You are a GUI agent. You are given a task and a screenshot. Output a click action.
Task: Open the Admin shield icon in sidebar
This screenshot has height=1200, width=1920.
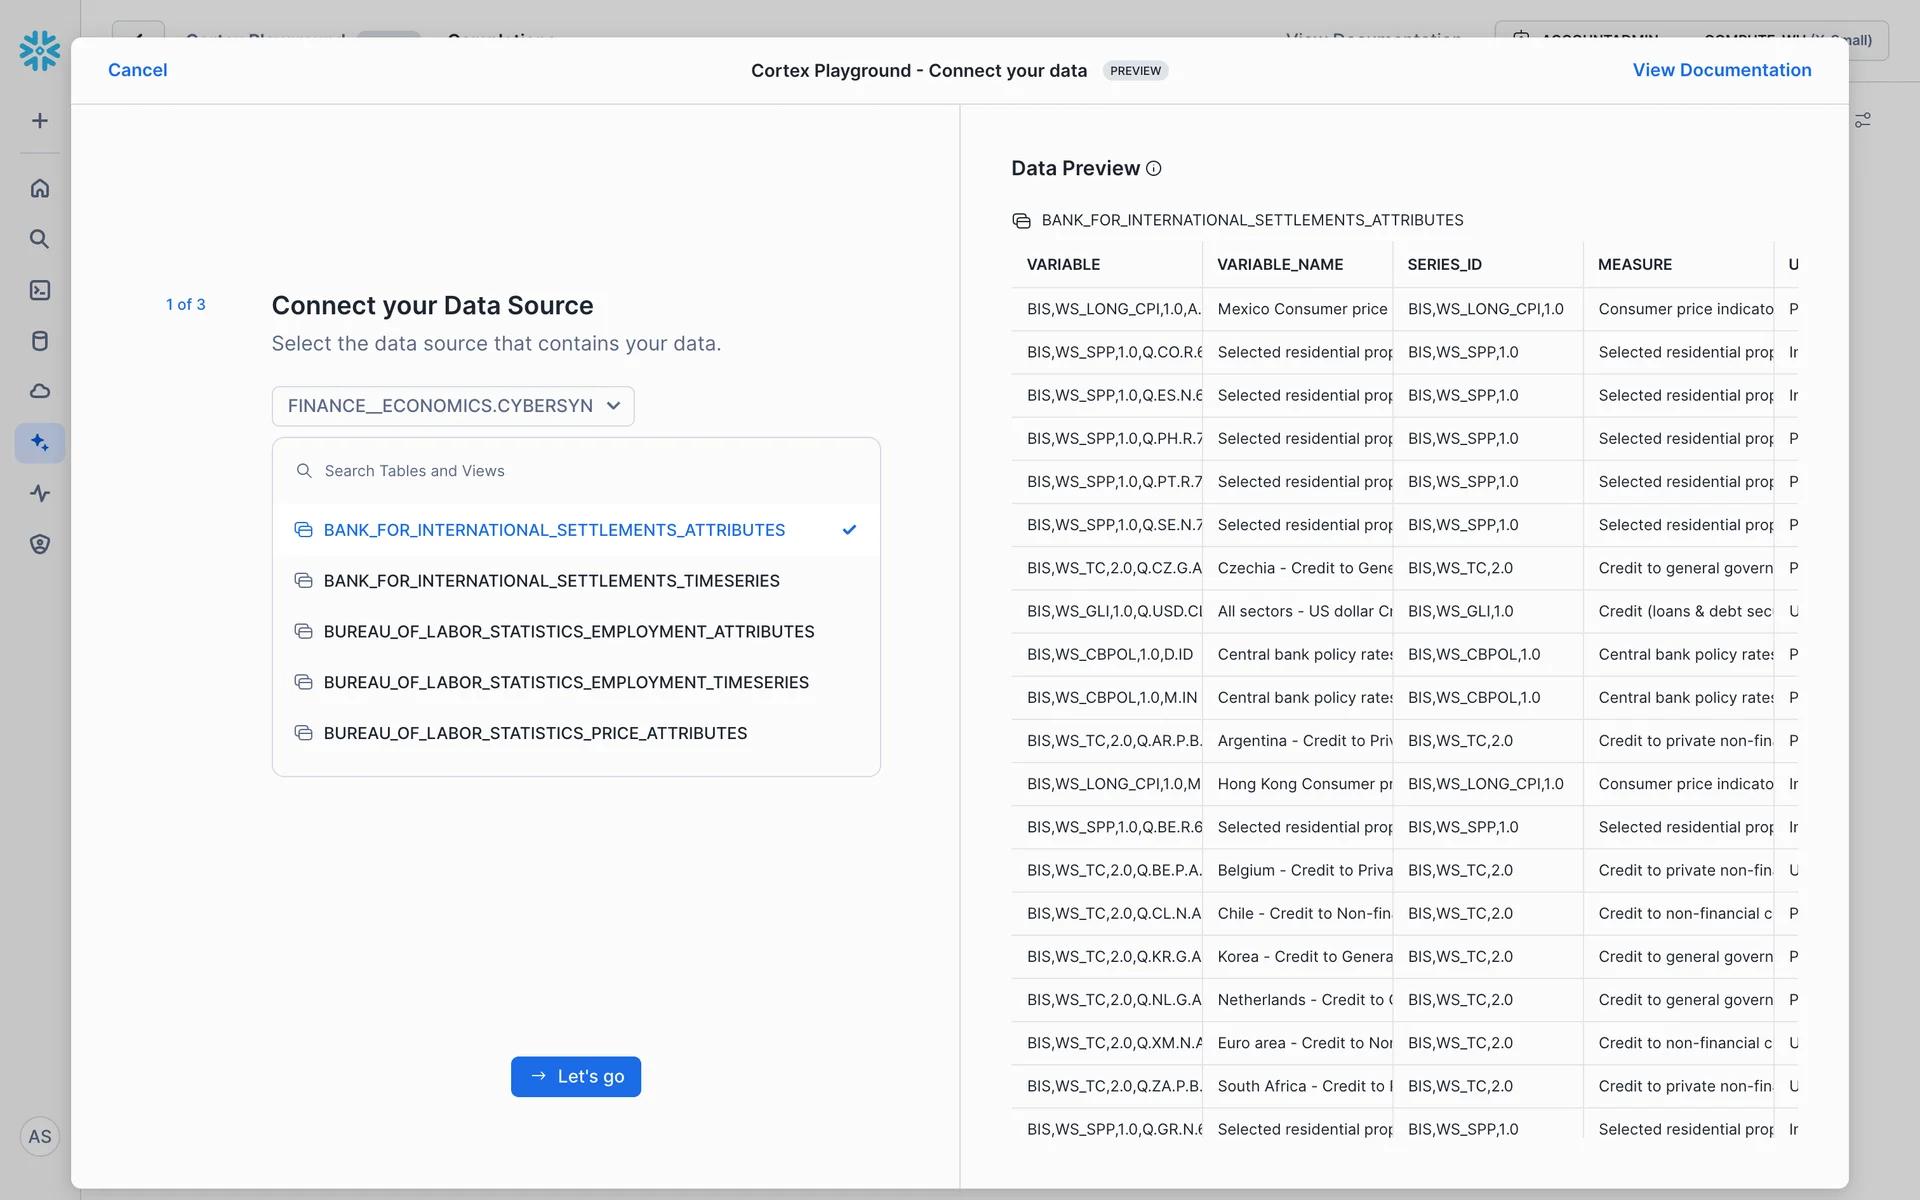[x=40, y=544]
